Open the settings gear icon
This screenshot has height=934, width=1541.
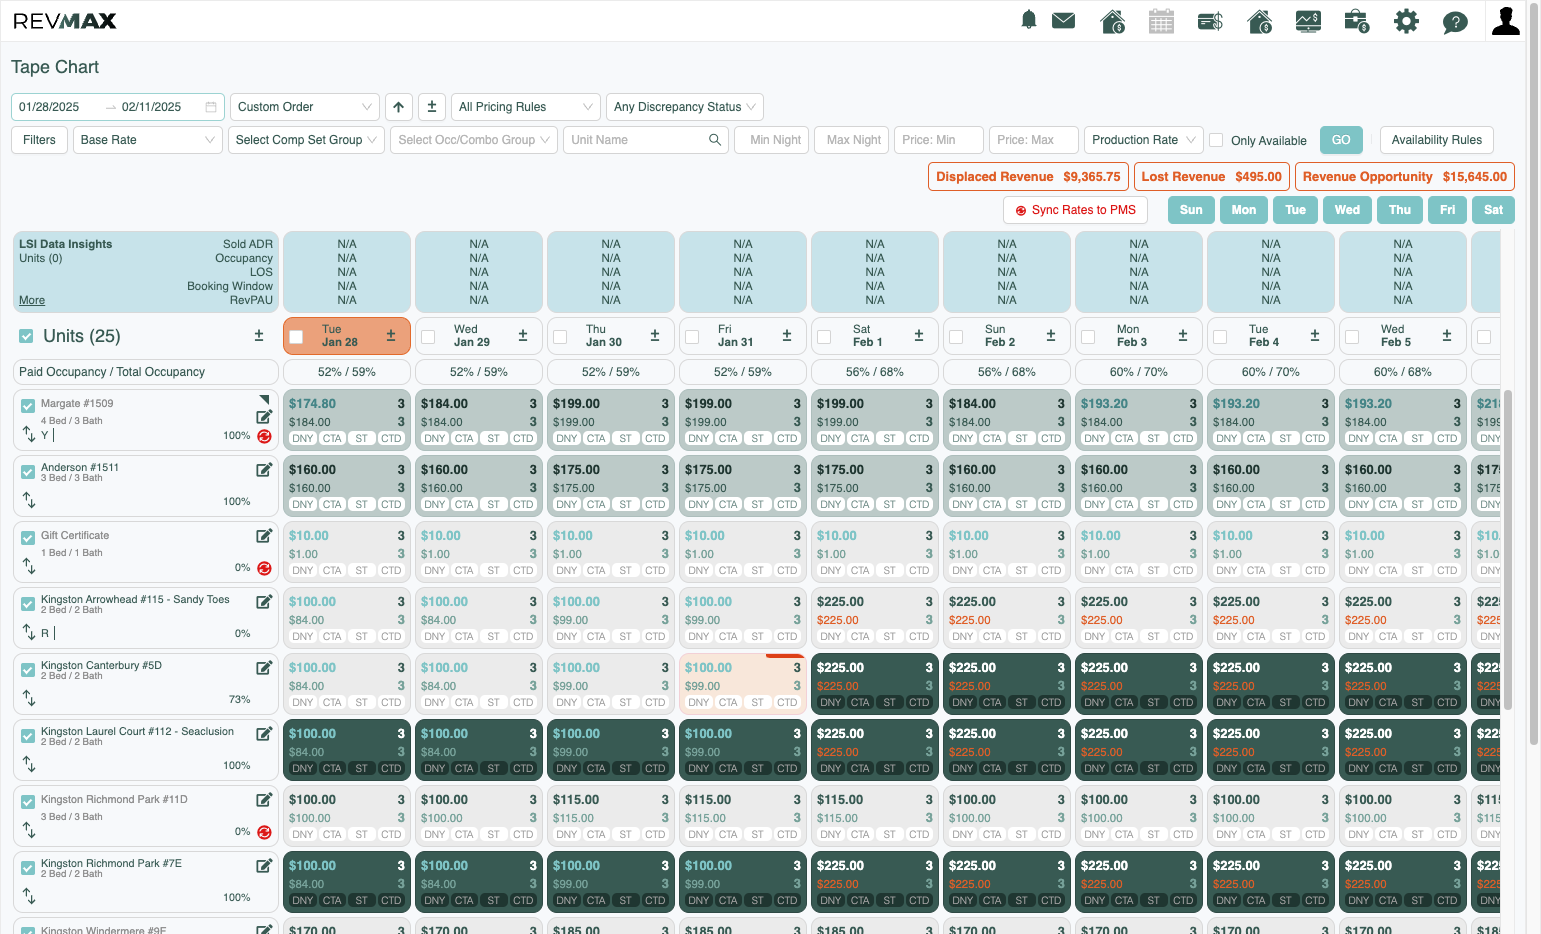click(x=1406, y=21)
